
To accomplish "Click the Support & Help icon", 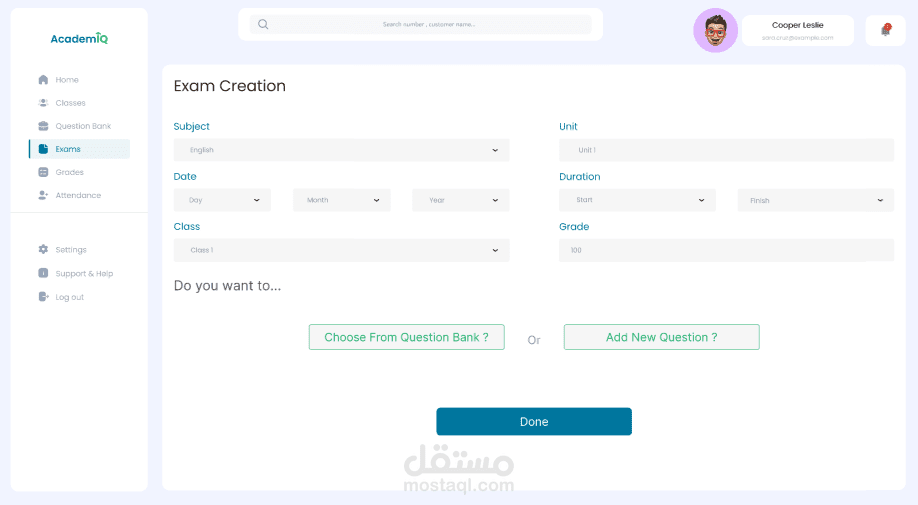I will pos(43,273).
